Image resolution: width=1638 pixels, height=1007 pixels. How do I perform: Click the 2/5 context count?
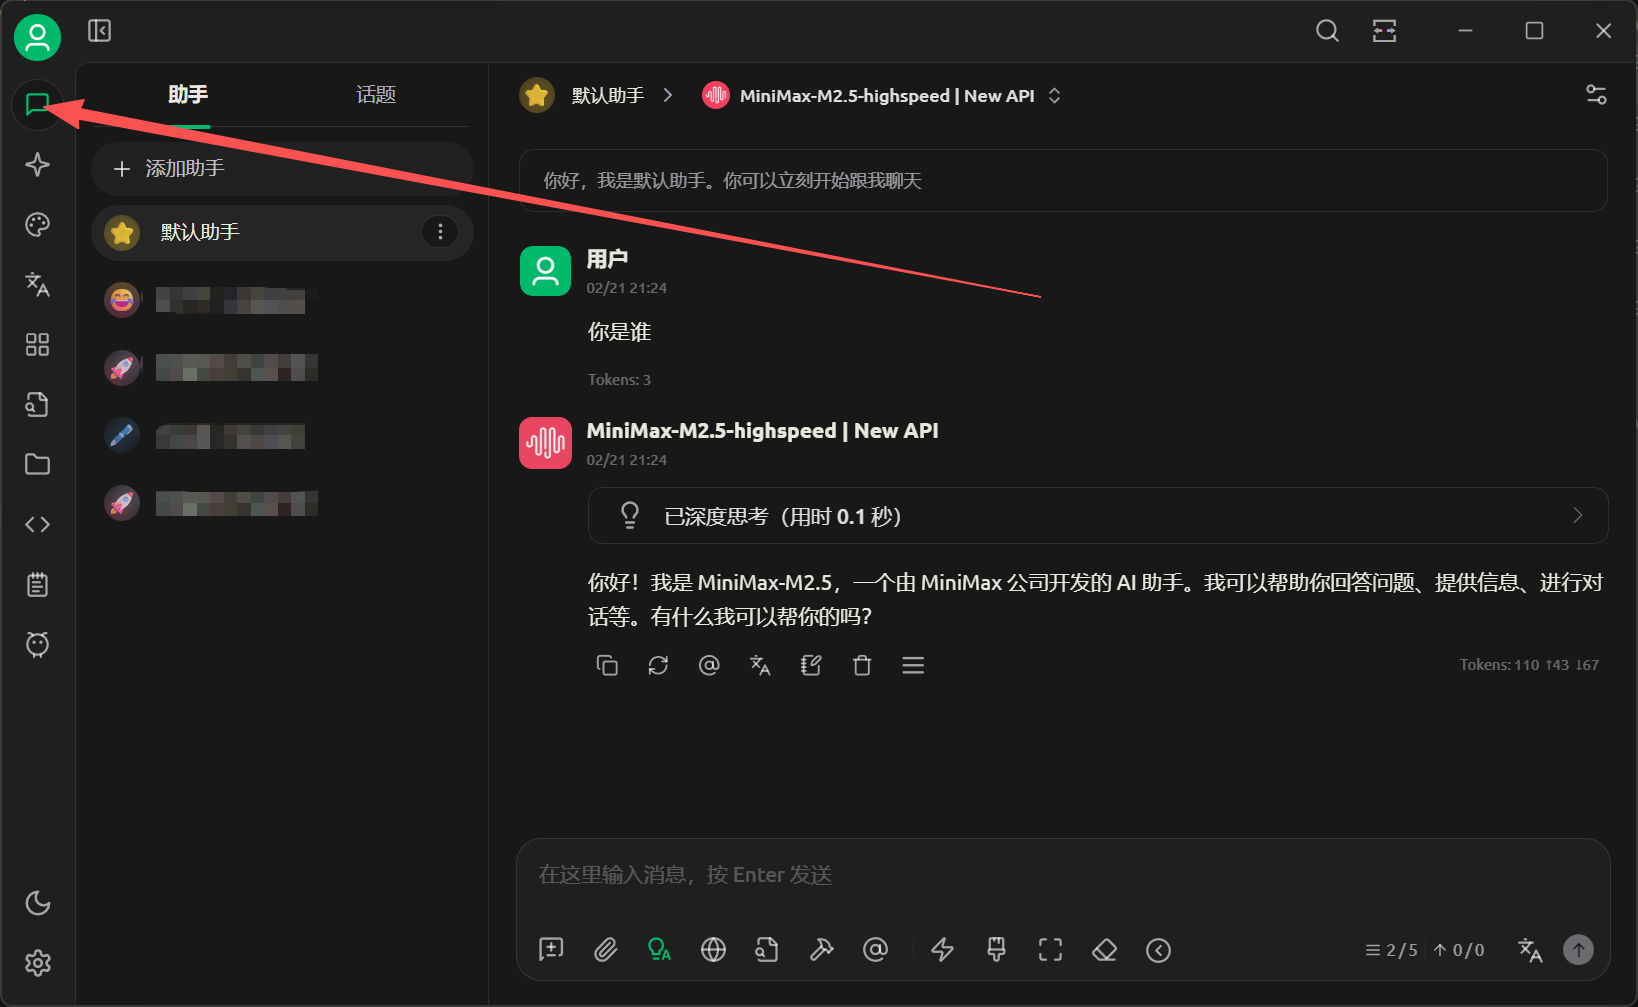click(1392, 950)
